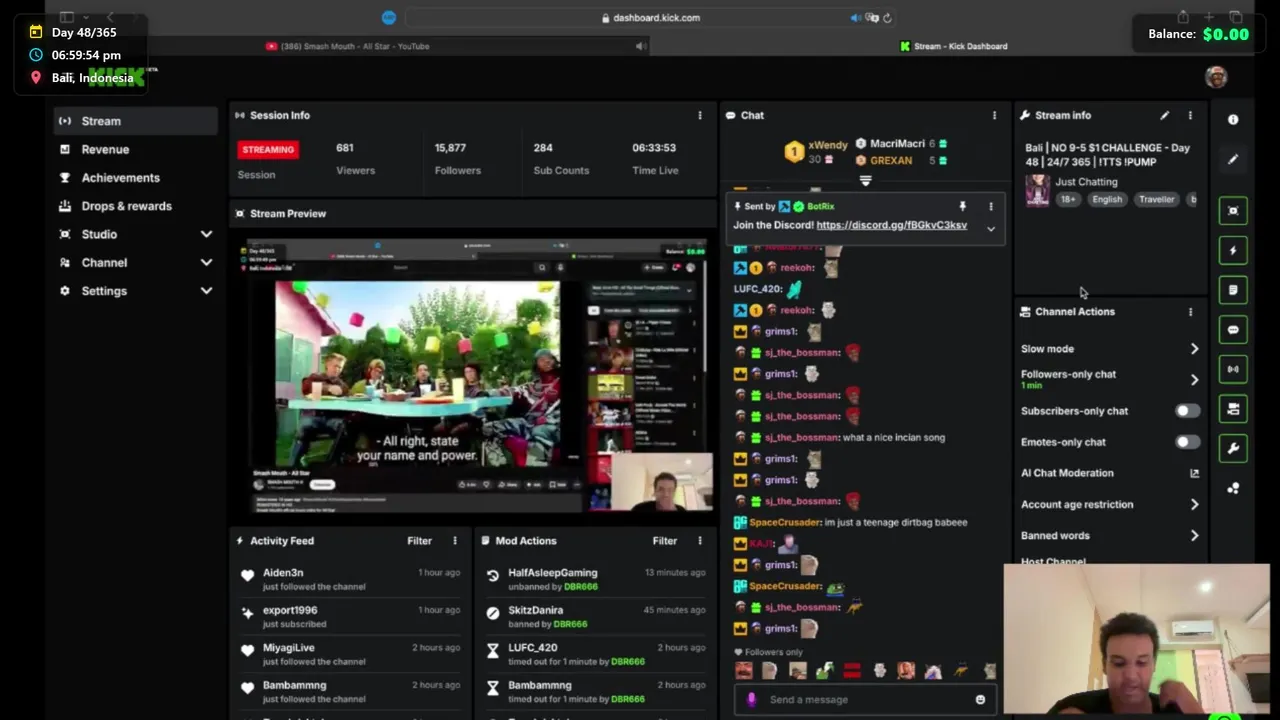The width and height of the screenshot is (1280, 720).
Task: Open SkitzDanira ban entry in Mod Actions
Action: click(x=535, y=610)
